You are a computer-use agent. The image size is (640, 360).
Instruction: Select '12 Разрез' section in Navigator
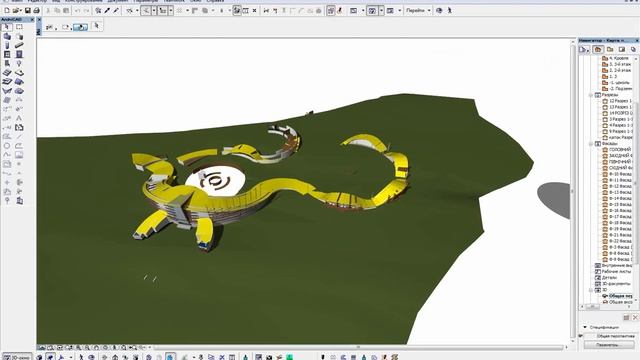(x=620, y=101)
